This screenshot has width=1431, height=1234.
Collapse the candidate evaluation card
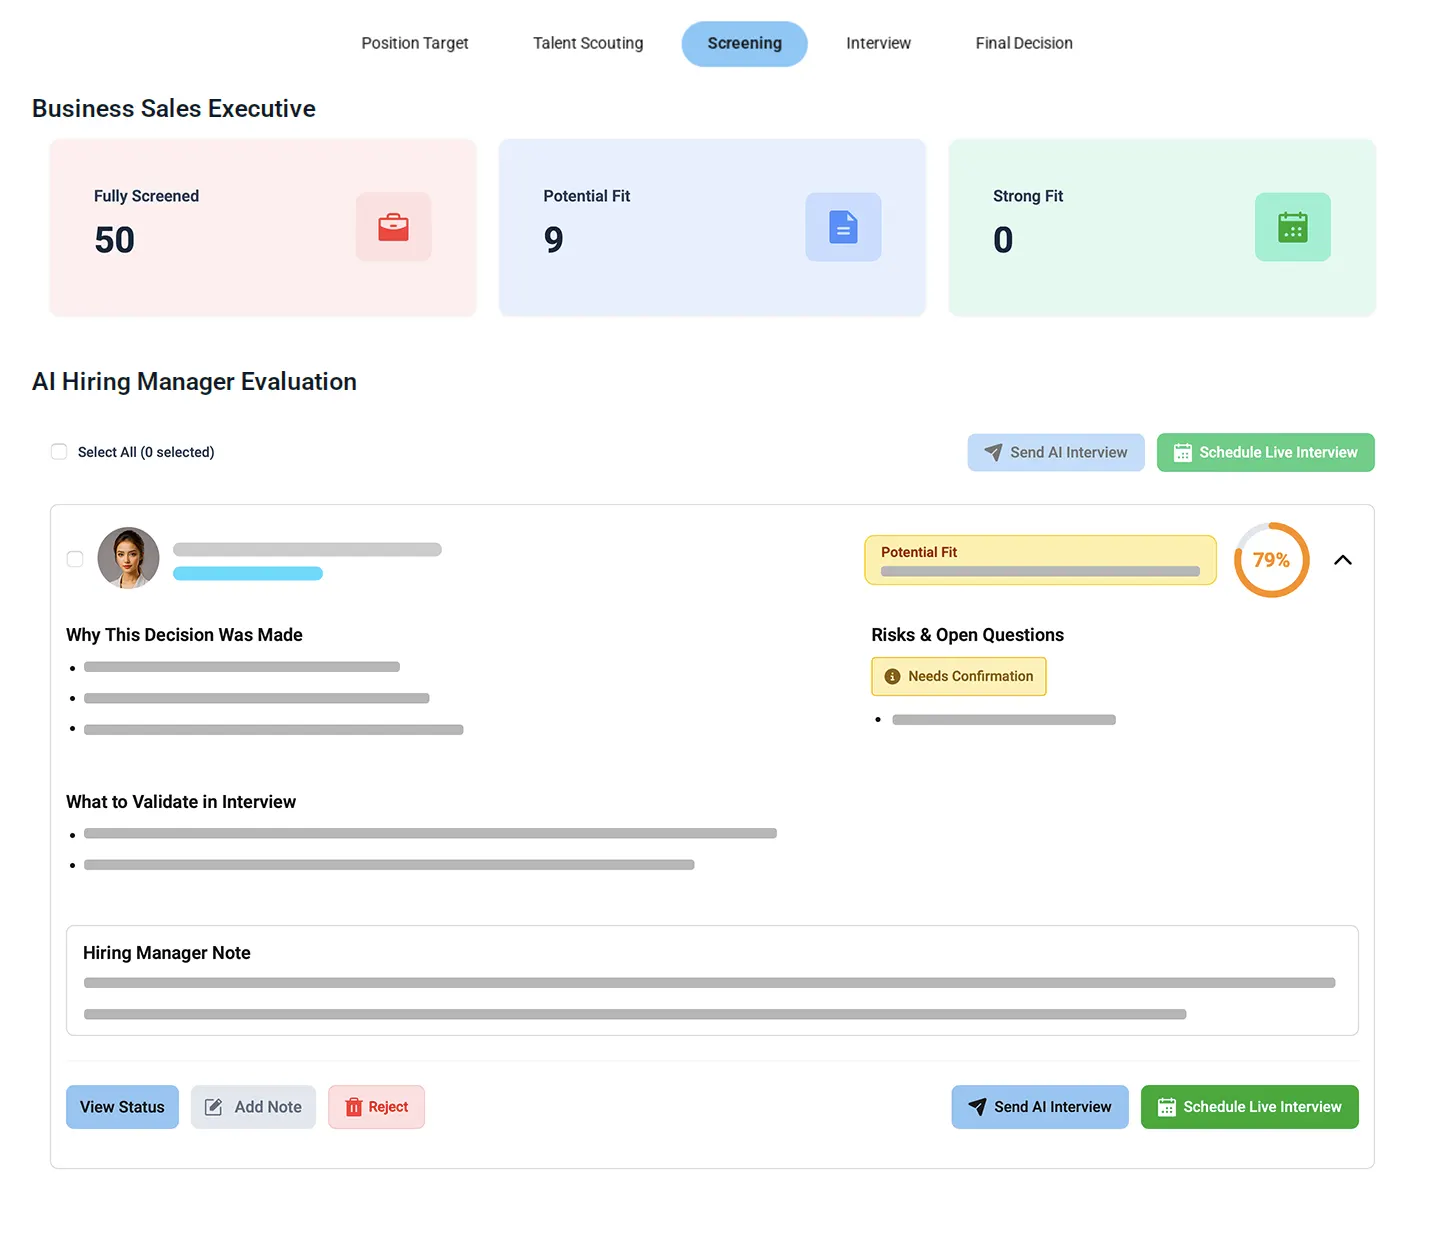pos(1342,559)
